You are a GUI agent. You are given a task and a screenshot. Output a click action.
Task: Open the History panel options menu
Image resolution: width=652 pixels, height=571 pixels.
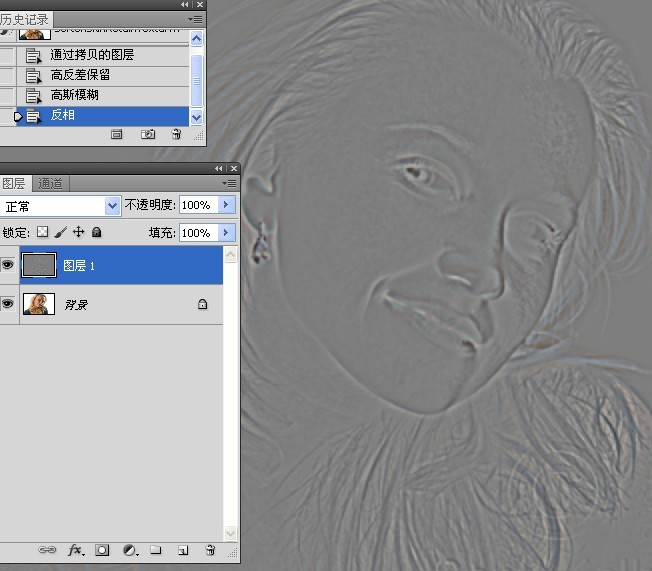(x=195, y=19)
